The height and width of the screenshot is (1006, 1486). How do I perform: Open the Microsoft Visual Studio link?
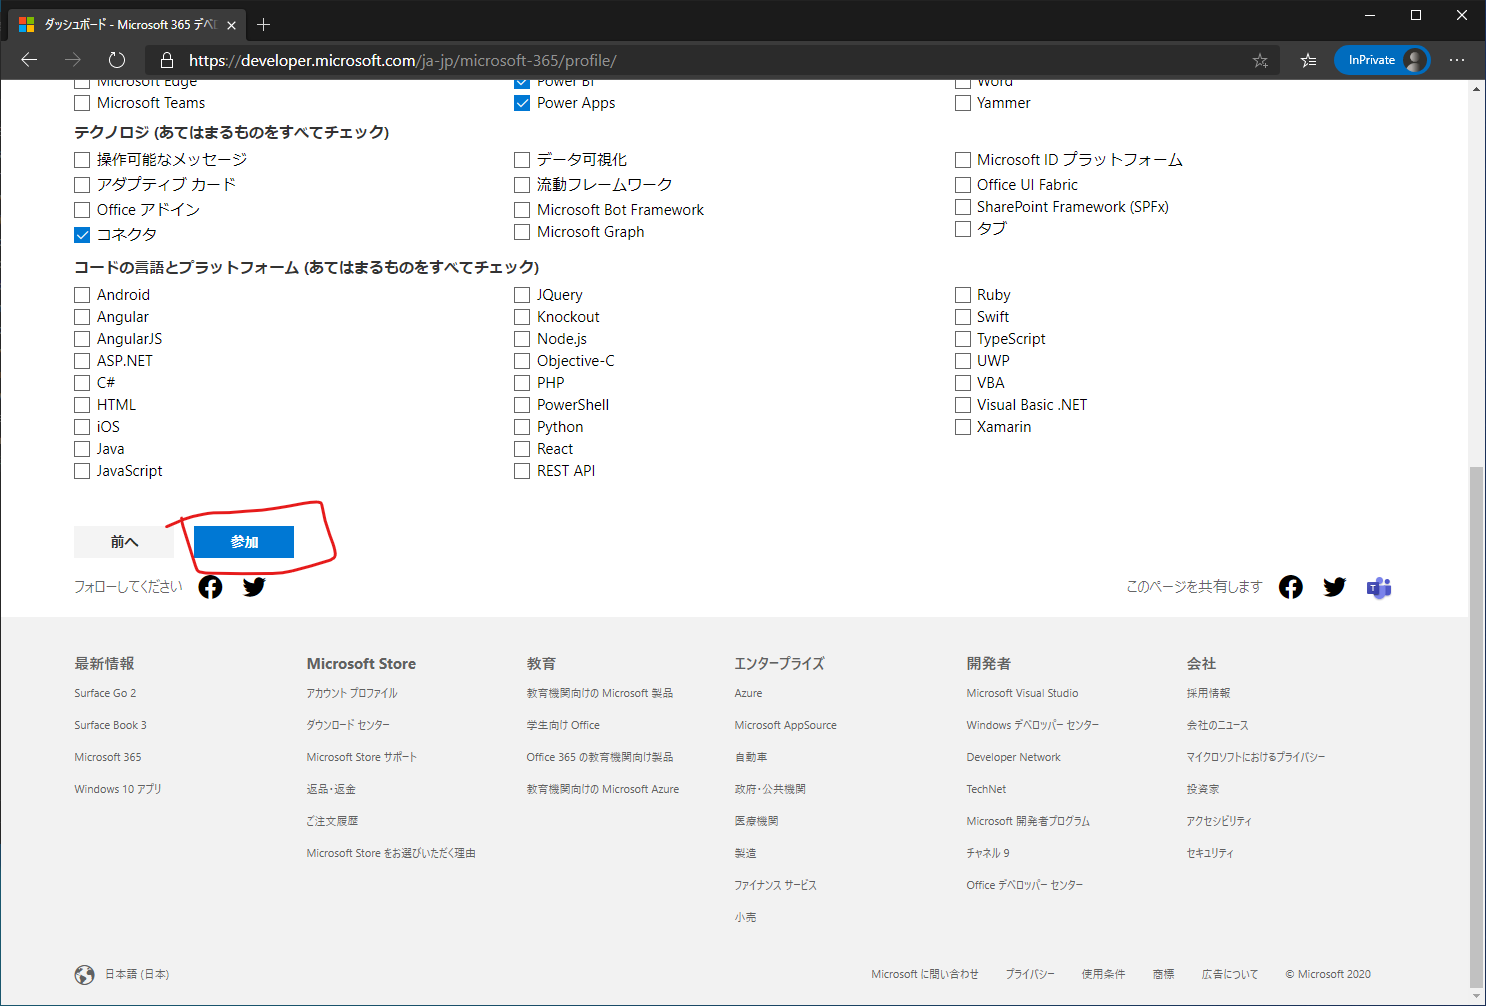pos(1022,693)
